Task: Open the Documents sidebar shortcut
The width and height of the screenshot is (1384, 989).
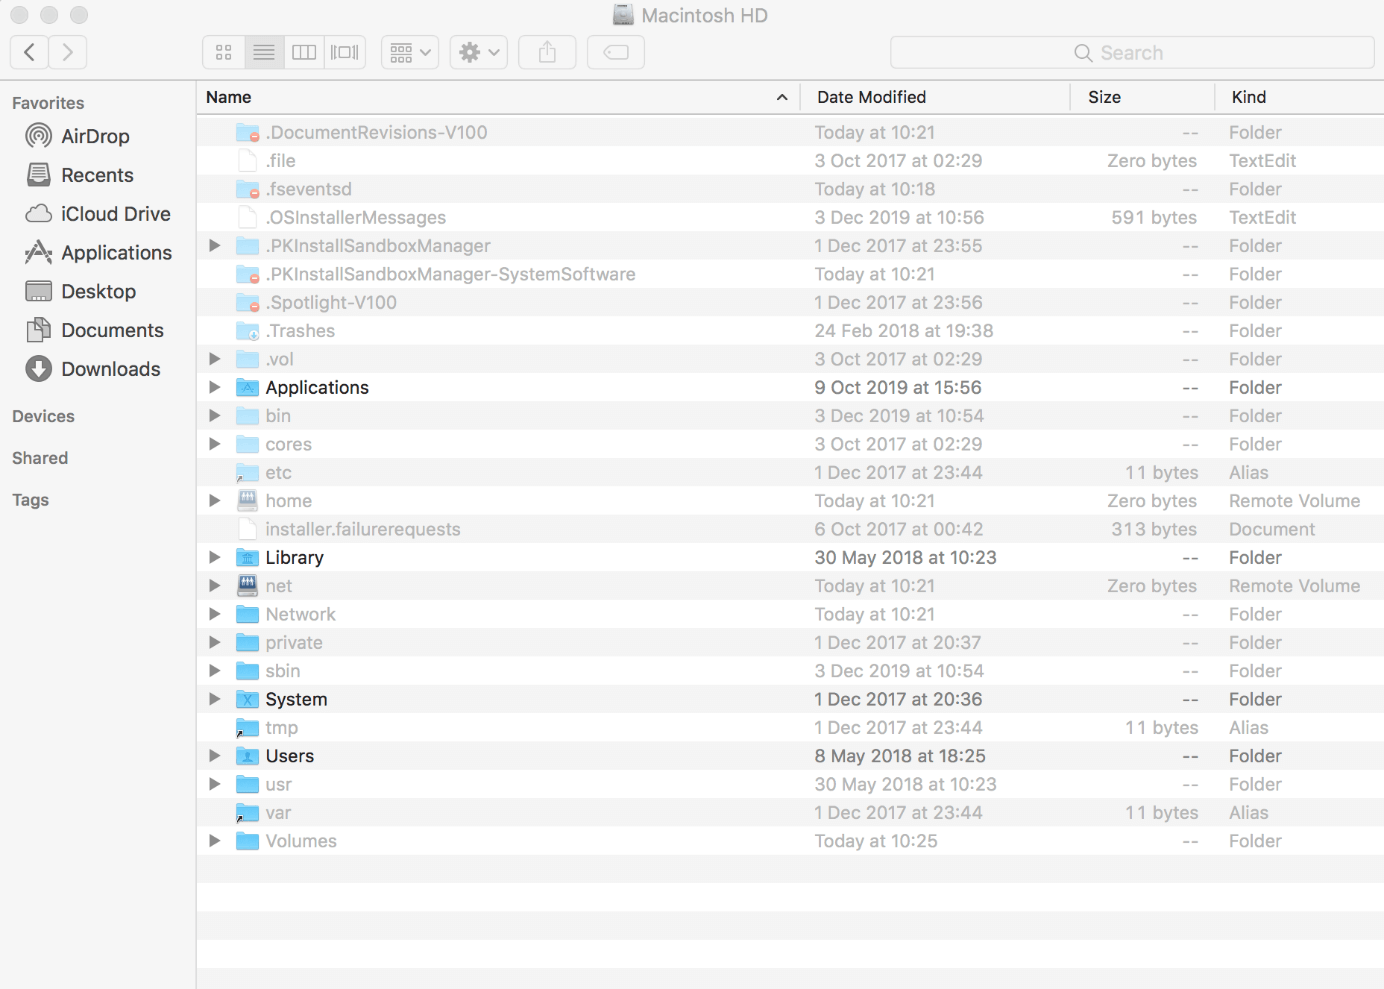Action: [x=112, y=330]
